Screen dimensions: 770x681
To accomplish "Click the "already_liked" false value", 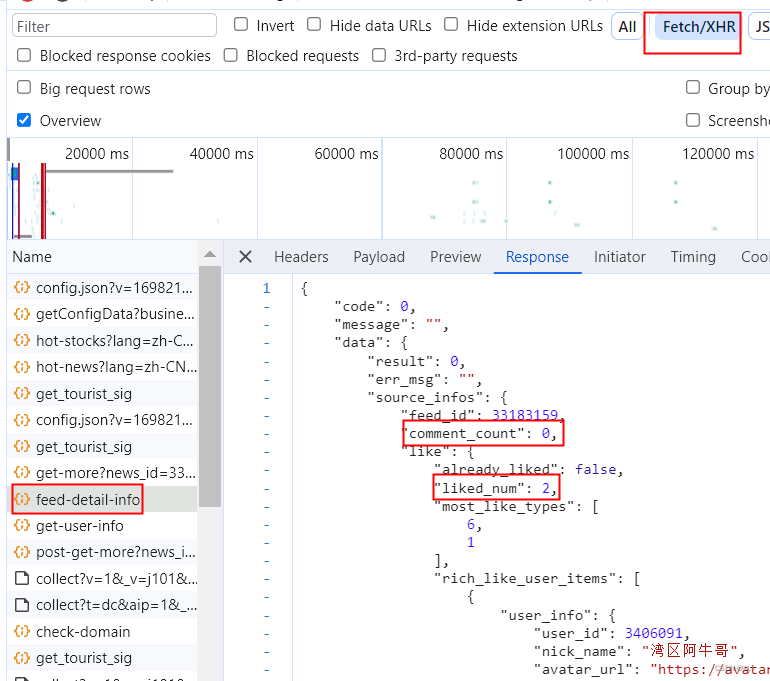I will pyautogui.click(x=596, y=470).
